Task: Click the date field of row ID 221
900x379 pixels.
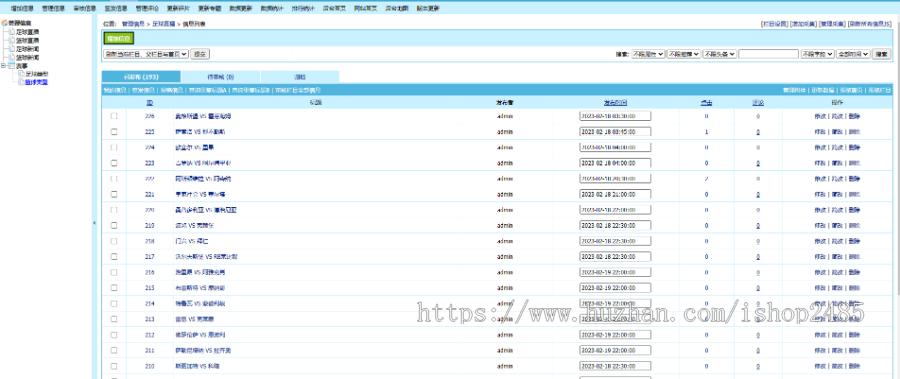Action: coord(615,194)
